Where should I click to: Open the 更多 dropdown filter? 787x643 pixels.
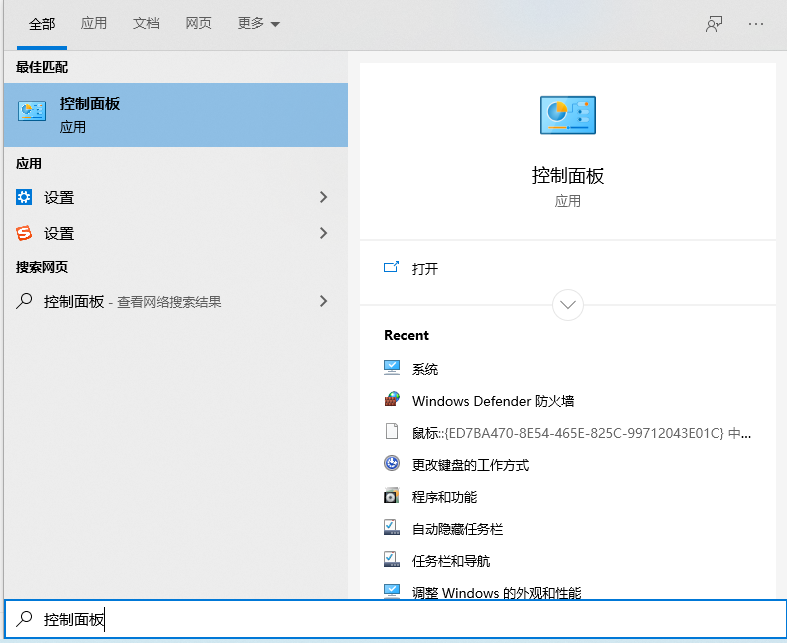click(x=259, y=24)
